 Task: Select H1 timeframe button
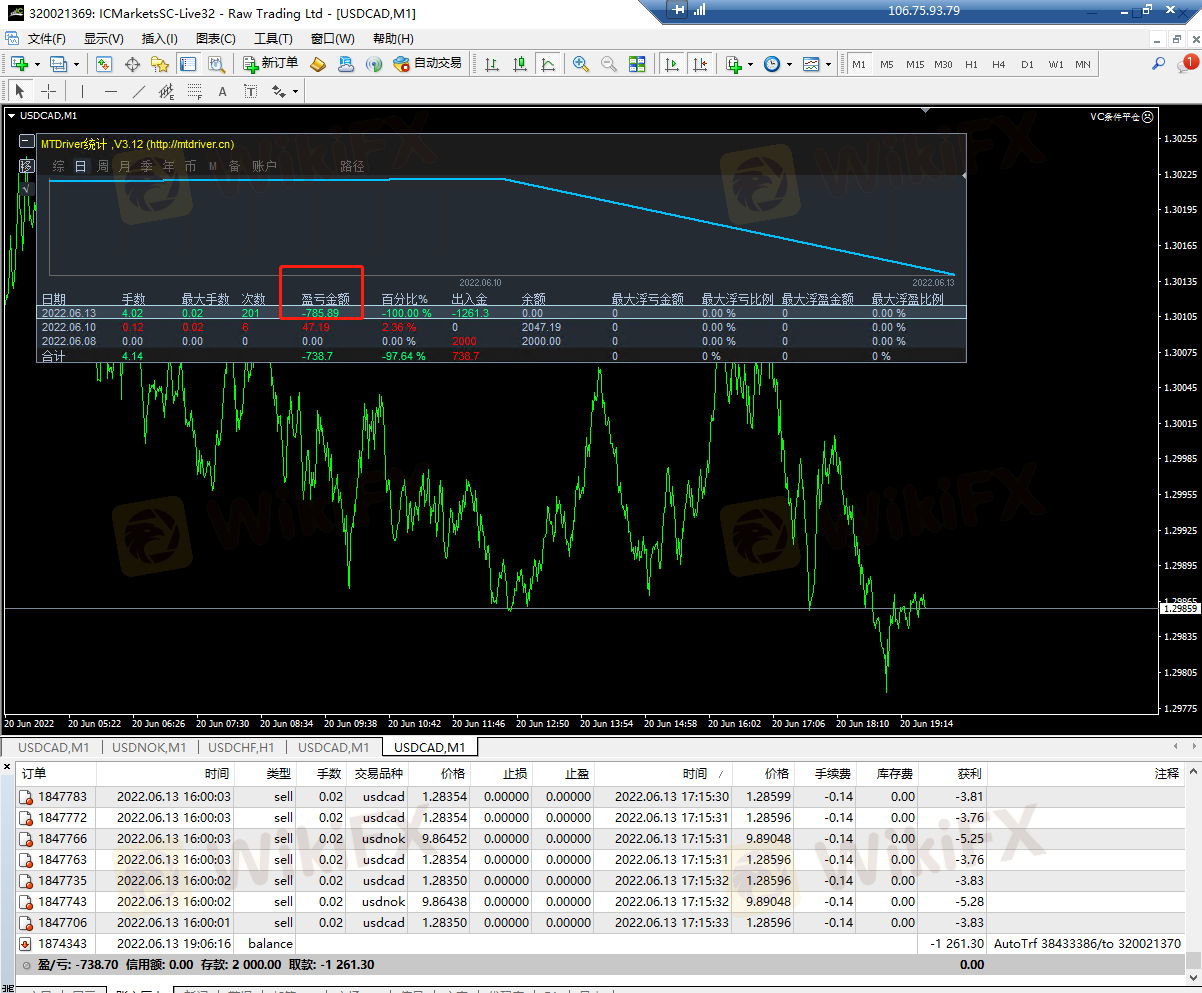coord(971,64)
